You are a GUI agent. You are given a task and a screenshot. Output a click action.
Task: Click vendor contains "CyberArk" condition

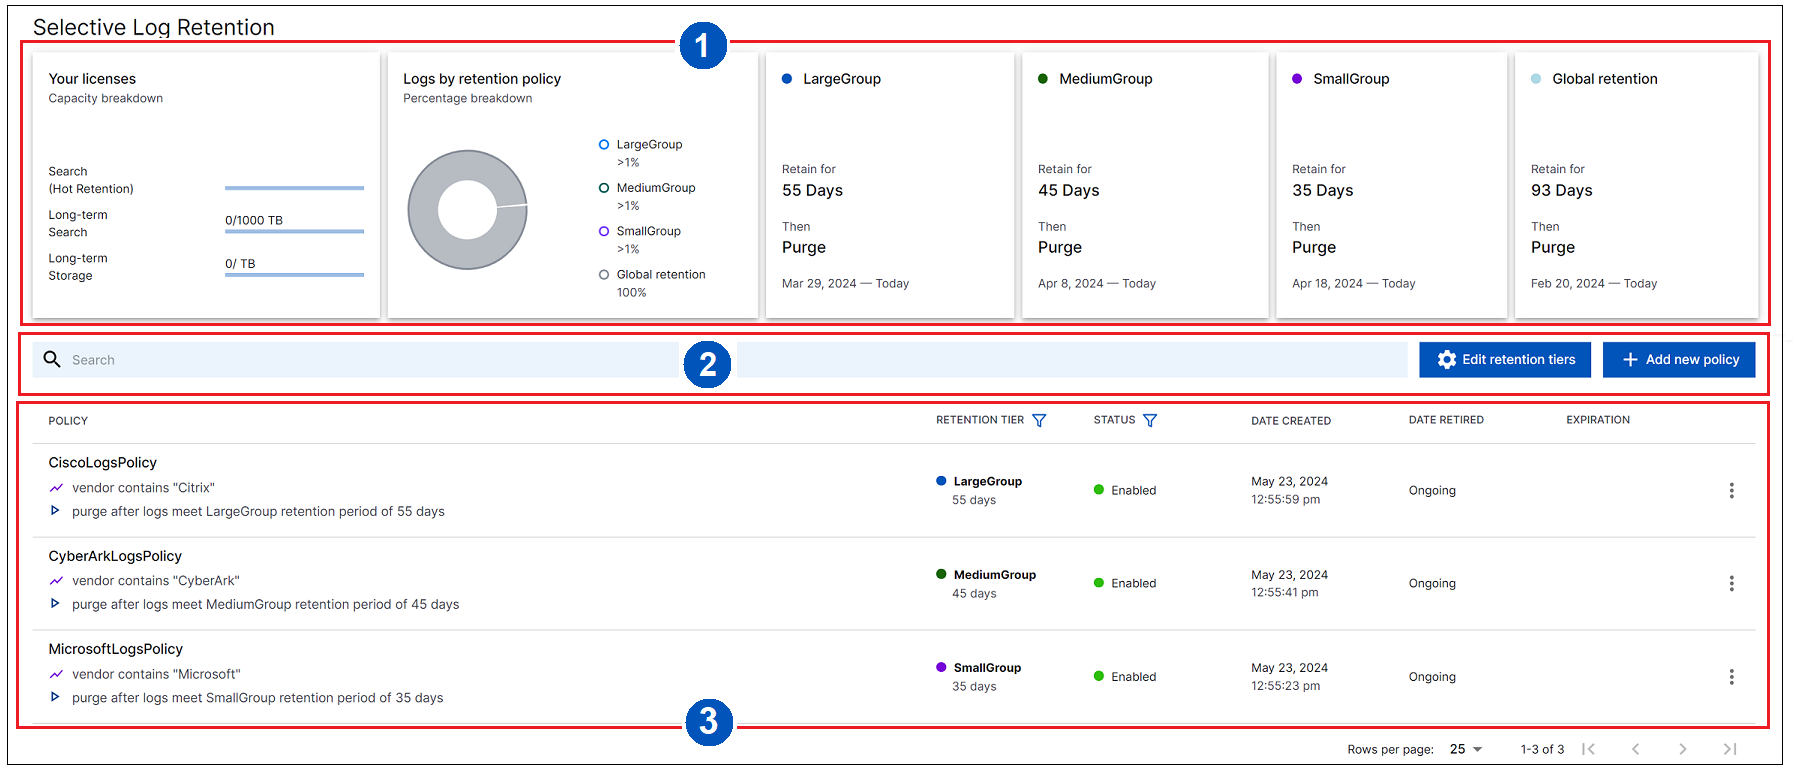[156, 581]
